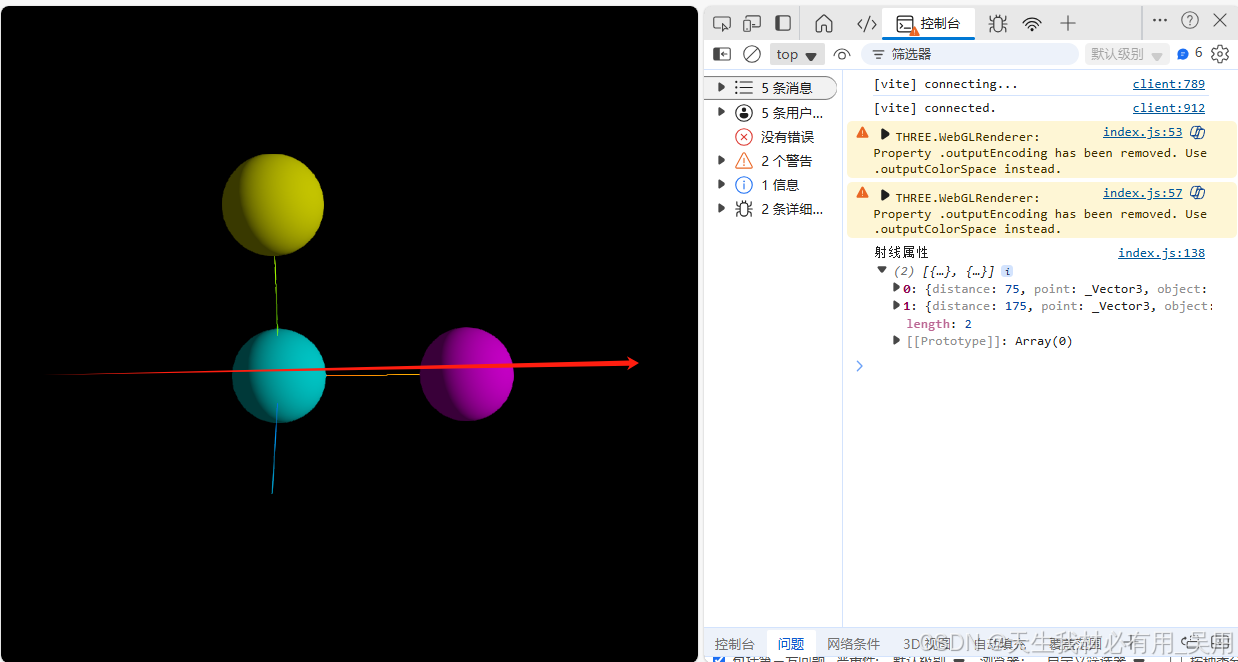Viewport: 1238px width, 662px height.
Task: Open the DevTools three-dot customize menu
Action: coord(1159,20)
